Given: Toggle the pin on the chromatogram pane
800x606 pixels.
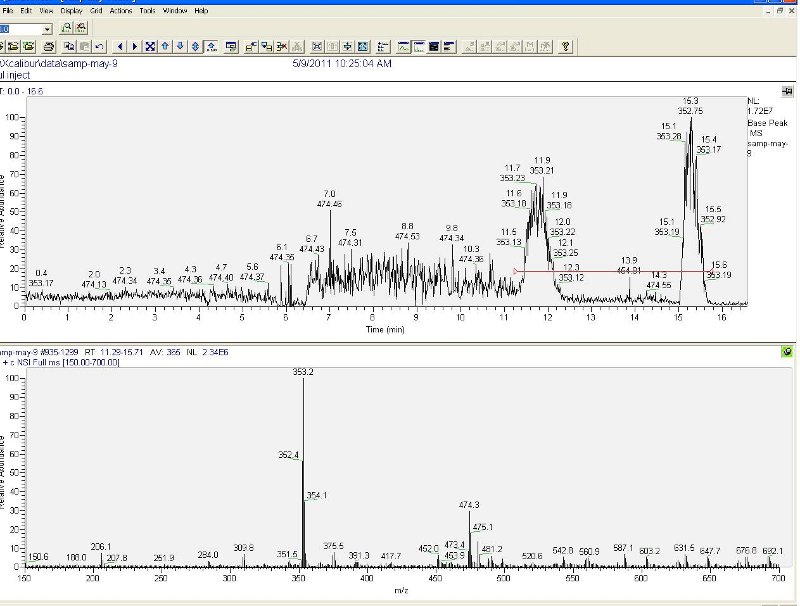Looking at the screenshot, I should pyautogui.click(x=787, y=91).
